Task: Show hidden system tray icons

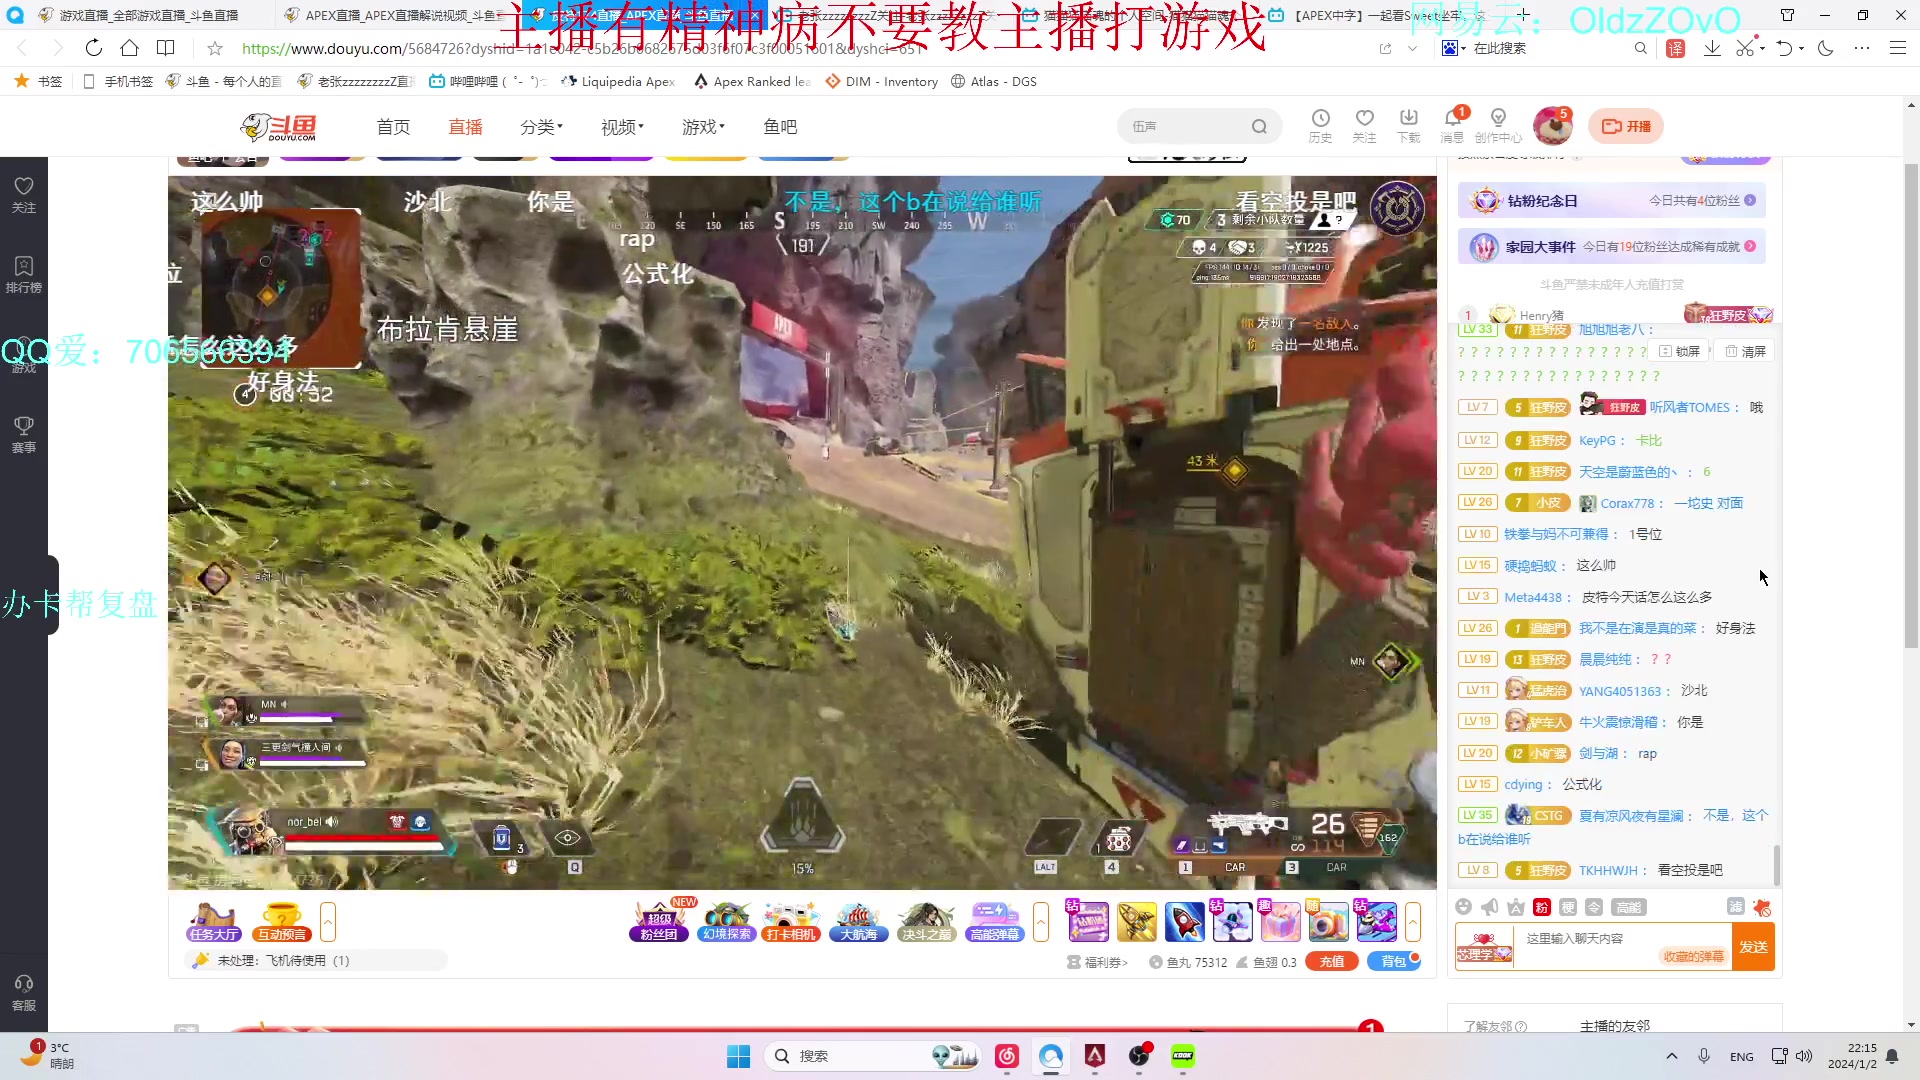Action: point(1672,1056)
